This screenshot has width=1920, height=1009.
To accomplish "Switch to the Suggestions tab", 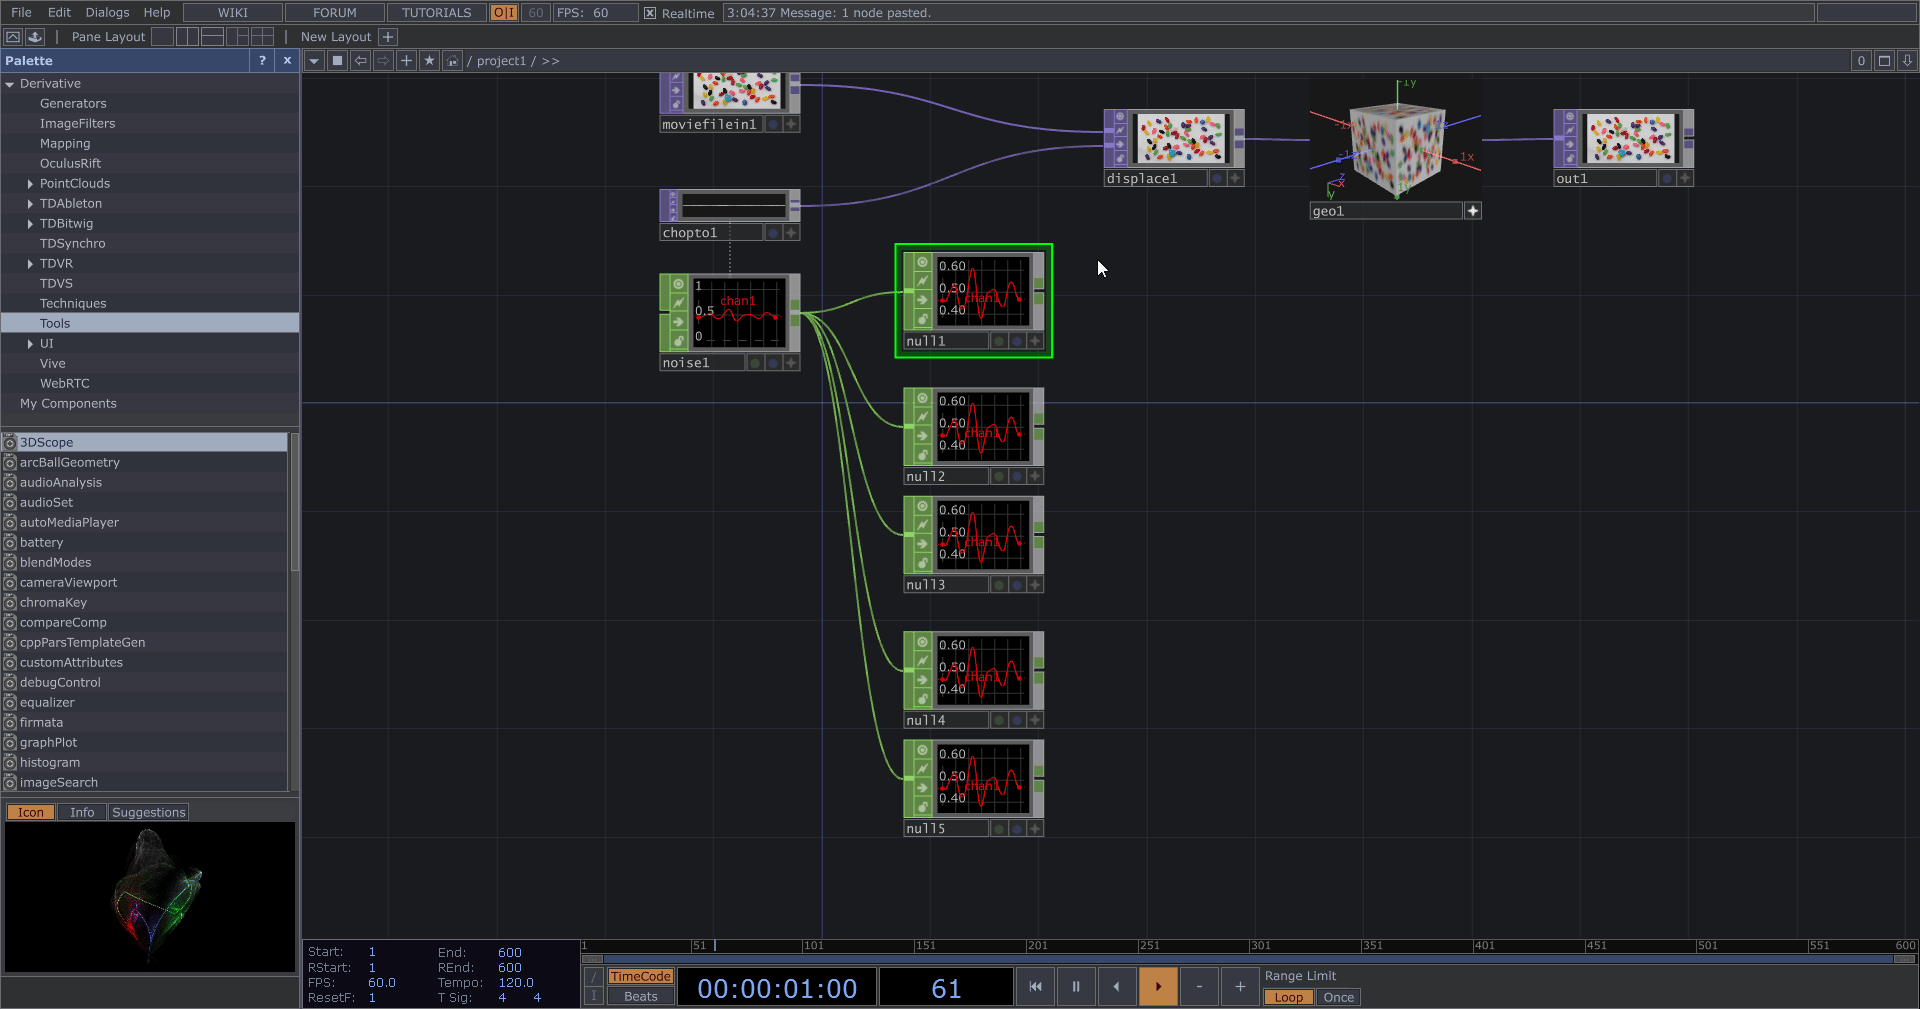I will point(148,813).
